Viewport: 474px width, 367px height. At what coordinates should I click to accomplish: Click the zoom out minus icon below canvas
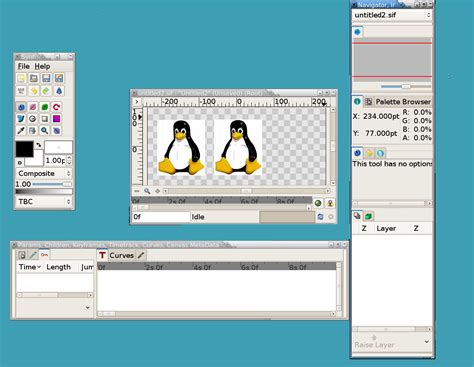coord(137,191)
